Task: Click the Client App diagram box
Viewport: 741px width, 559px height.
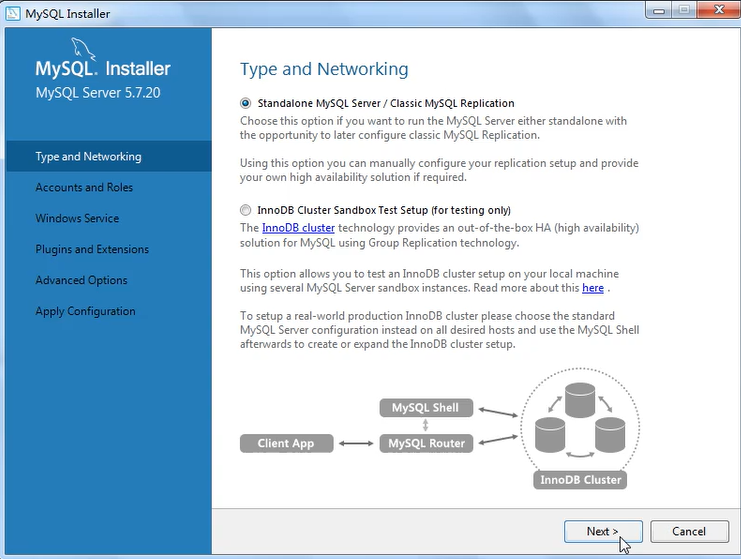Action: point(286,443)
